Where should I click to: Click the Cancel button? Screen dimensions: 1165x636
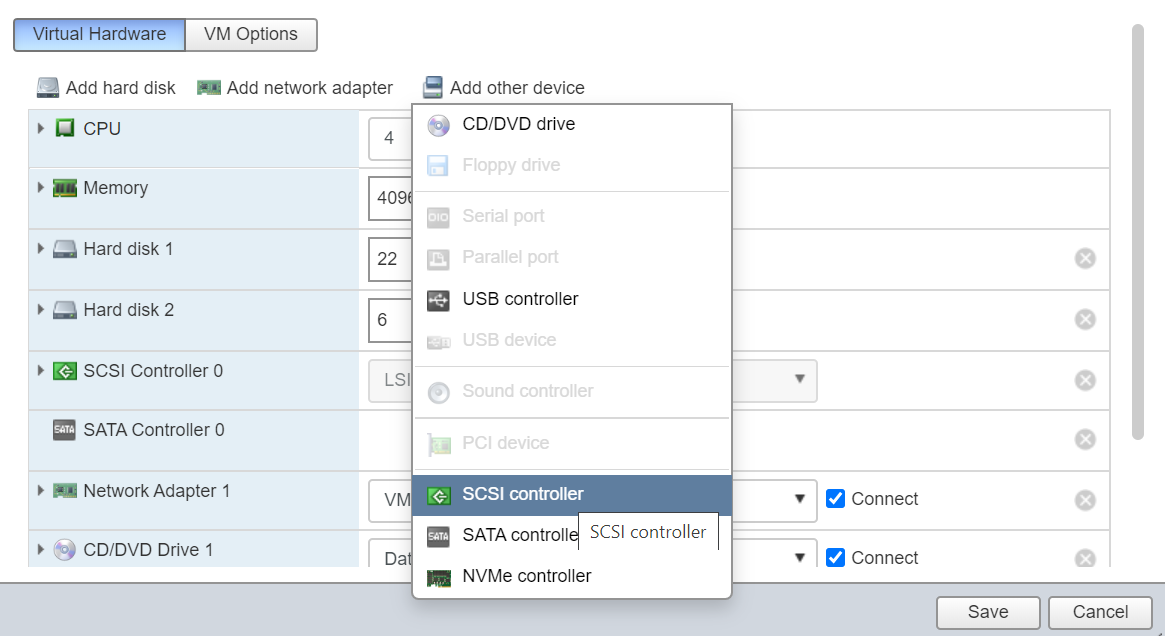click(1100, 612)
